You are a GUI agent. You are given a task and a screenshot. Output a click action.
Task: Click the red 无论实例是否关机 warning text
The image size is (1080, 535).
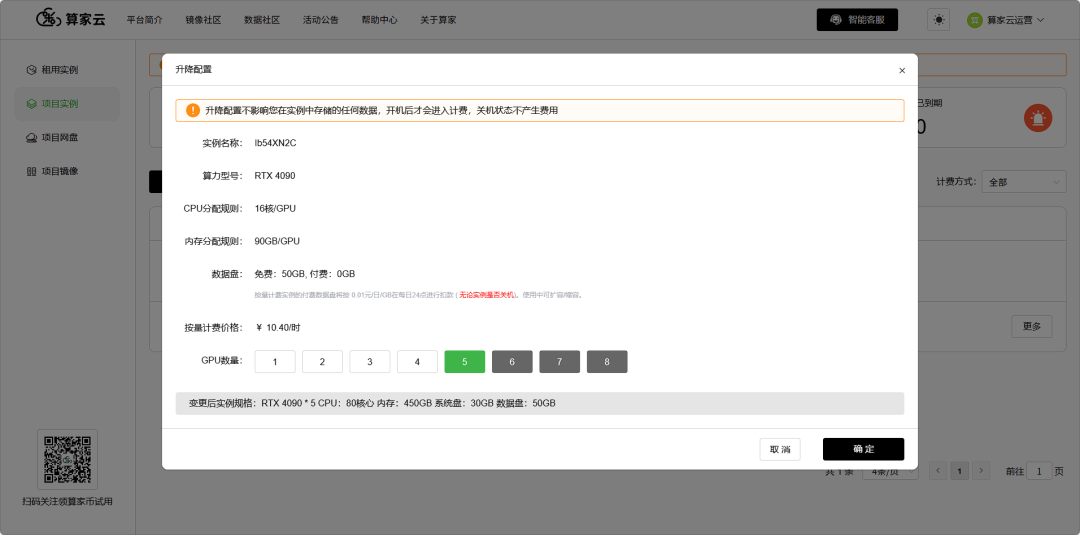(x=486, y=295)
